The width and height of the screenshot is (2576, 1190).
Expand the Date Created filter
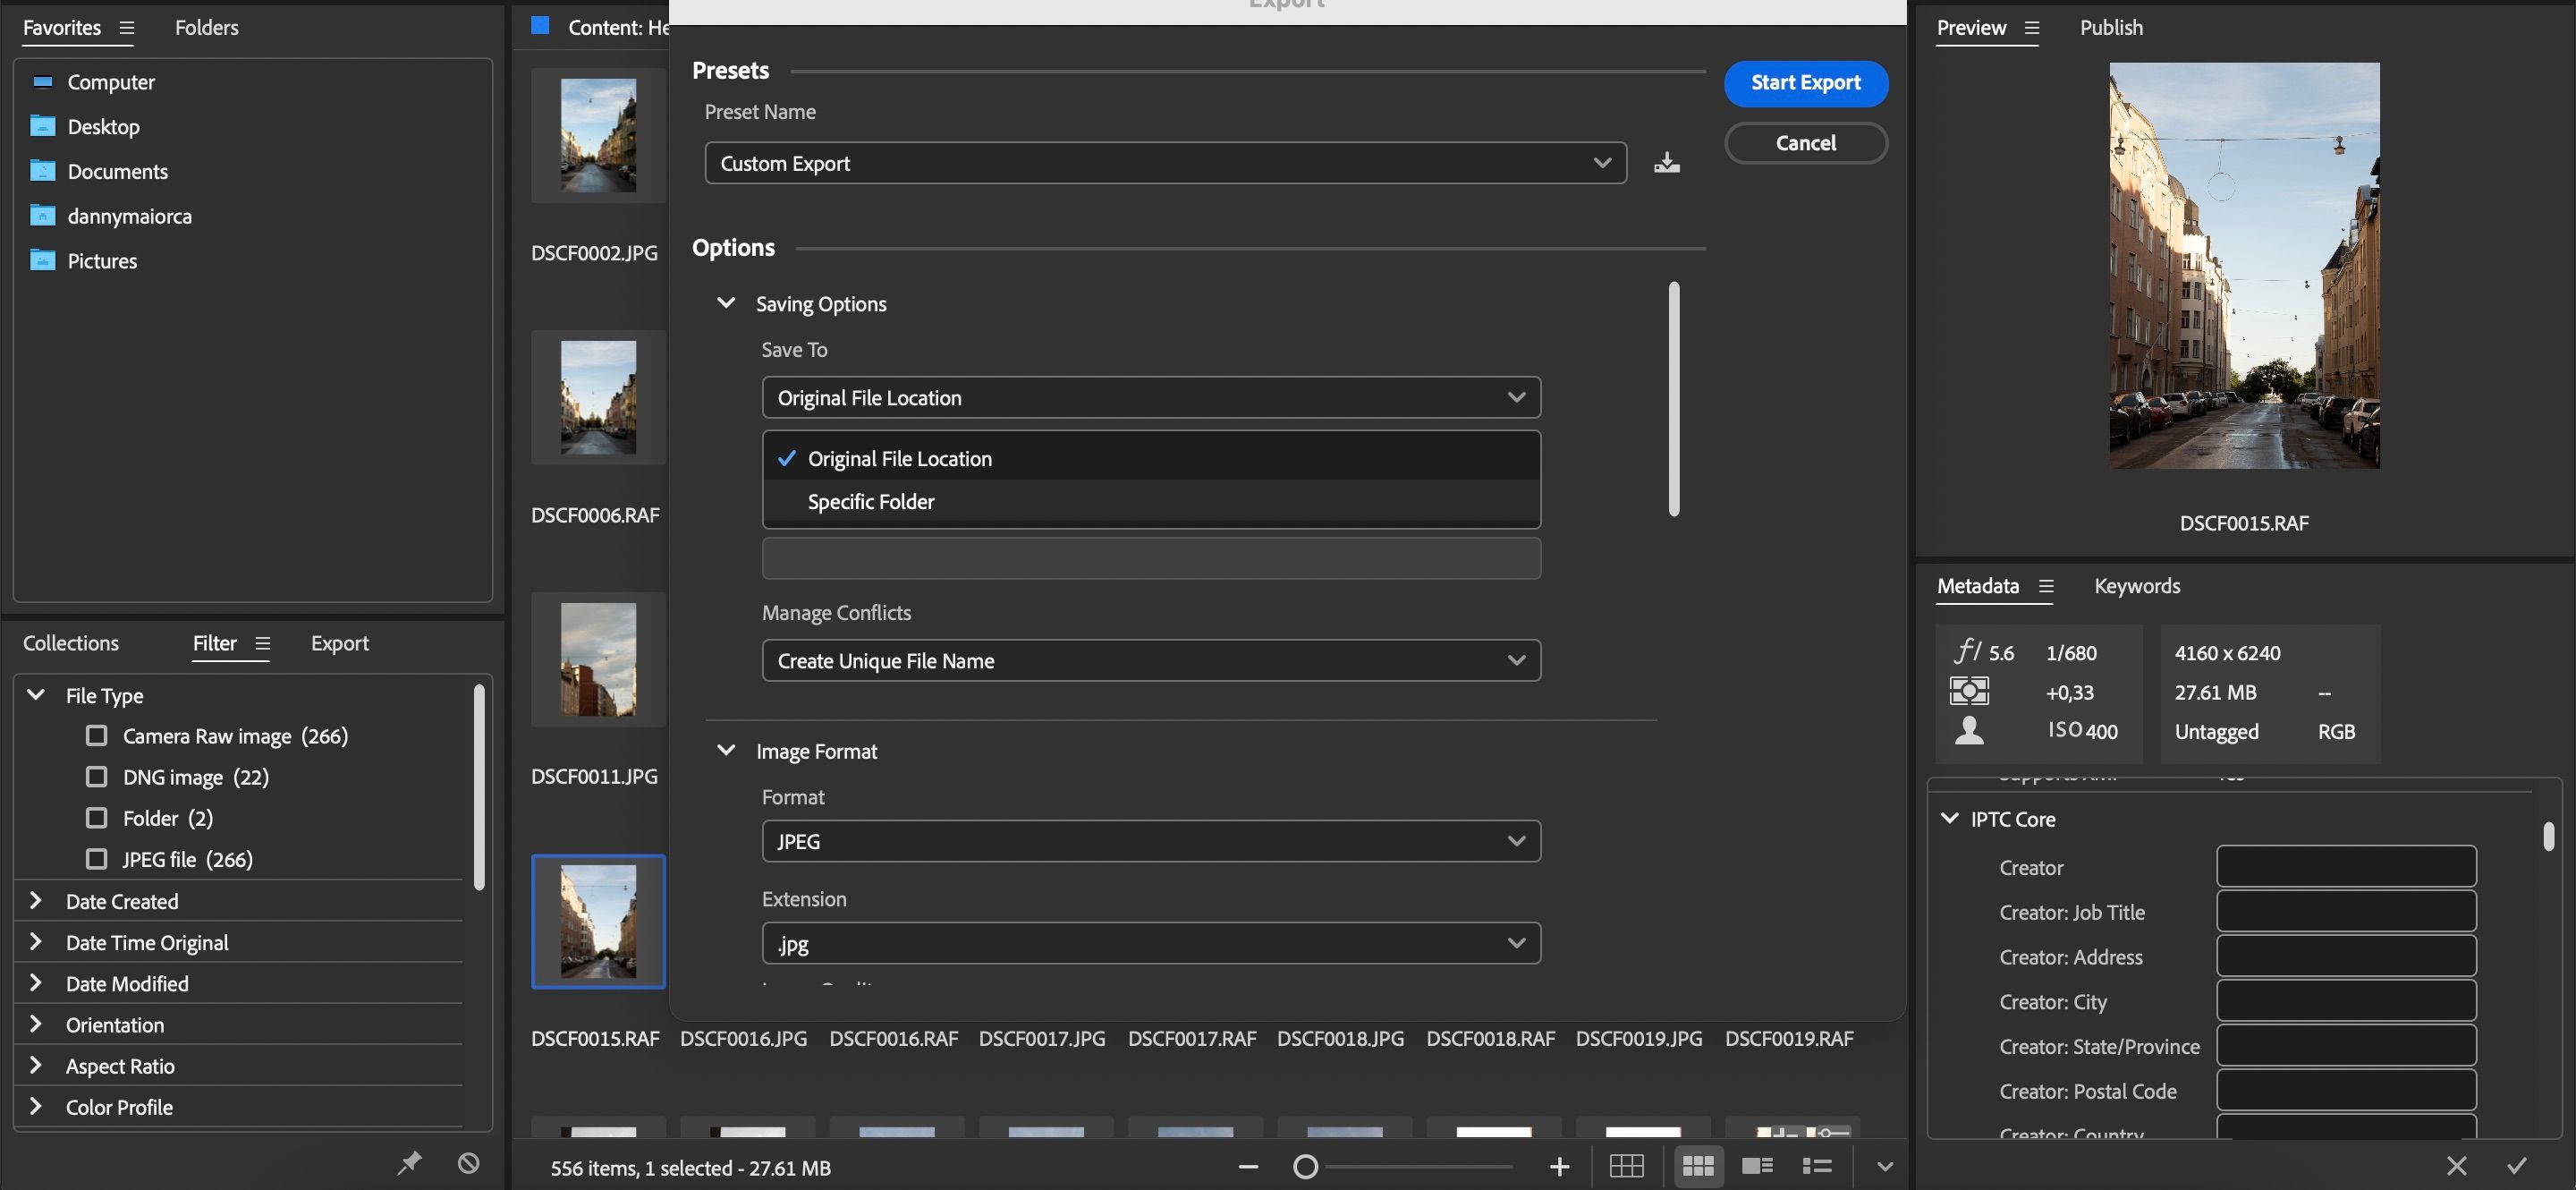[x=36, y=900]
